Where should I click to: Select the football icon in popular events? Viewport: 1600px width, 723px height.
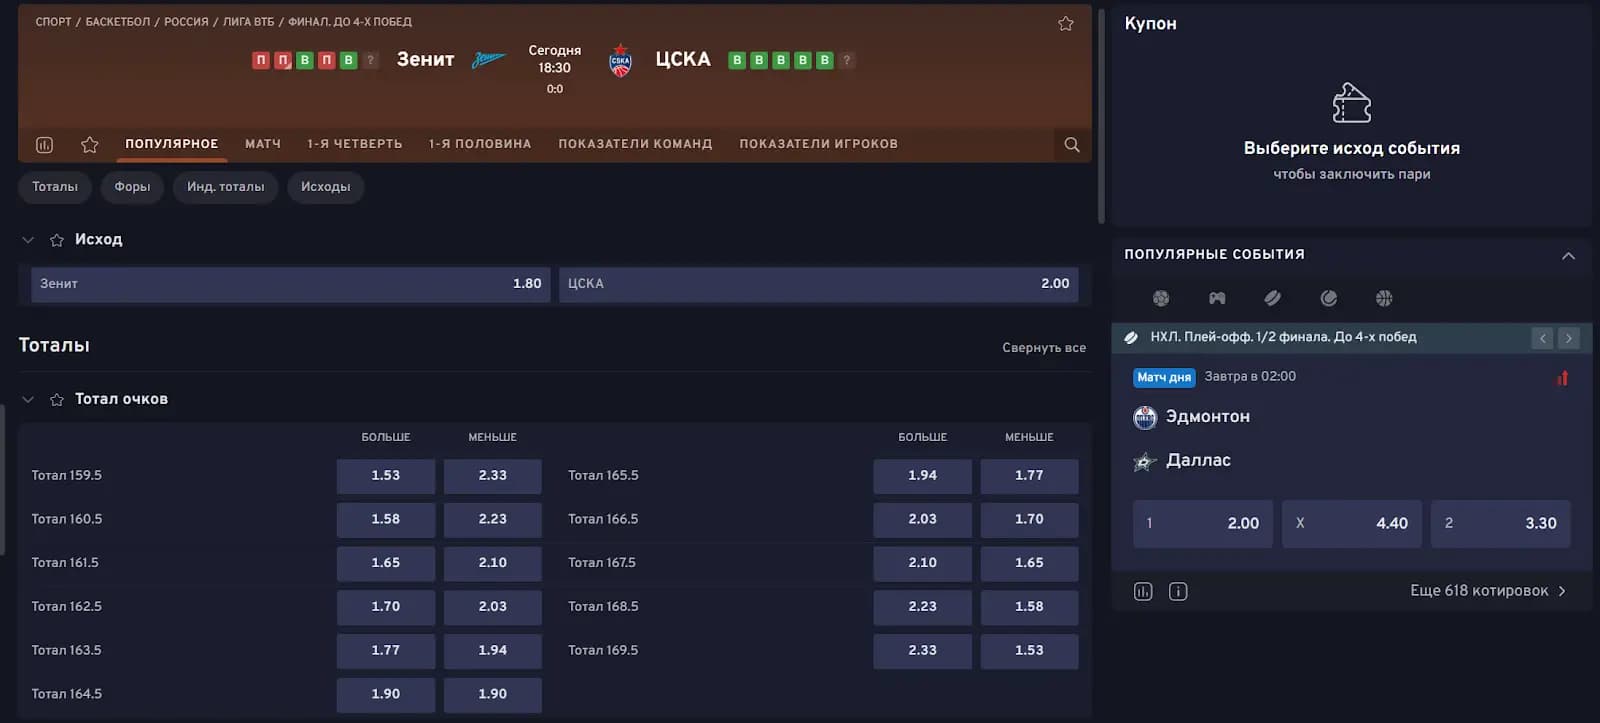1161,298
